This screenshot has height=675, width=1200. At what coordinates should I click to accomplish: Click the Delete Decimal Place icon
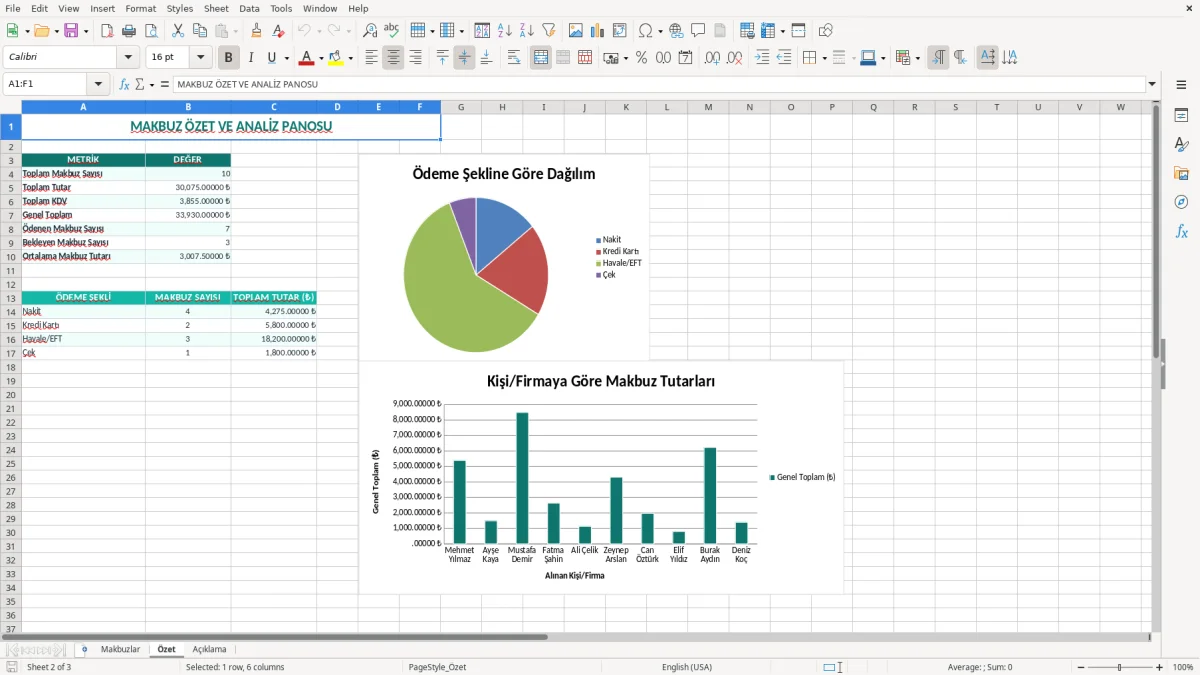[735, 58]
